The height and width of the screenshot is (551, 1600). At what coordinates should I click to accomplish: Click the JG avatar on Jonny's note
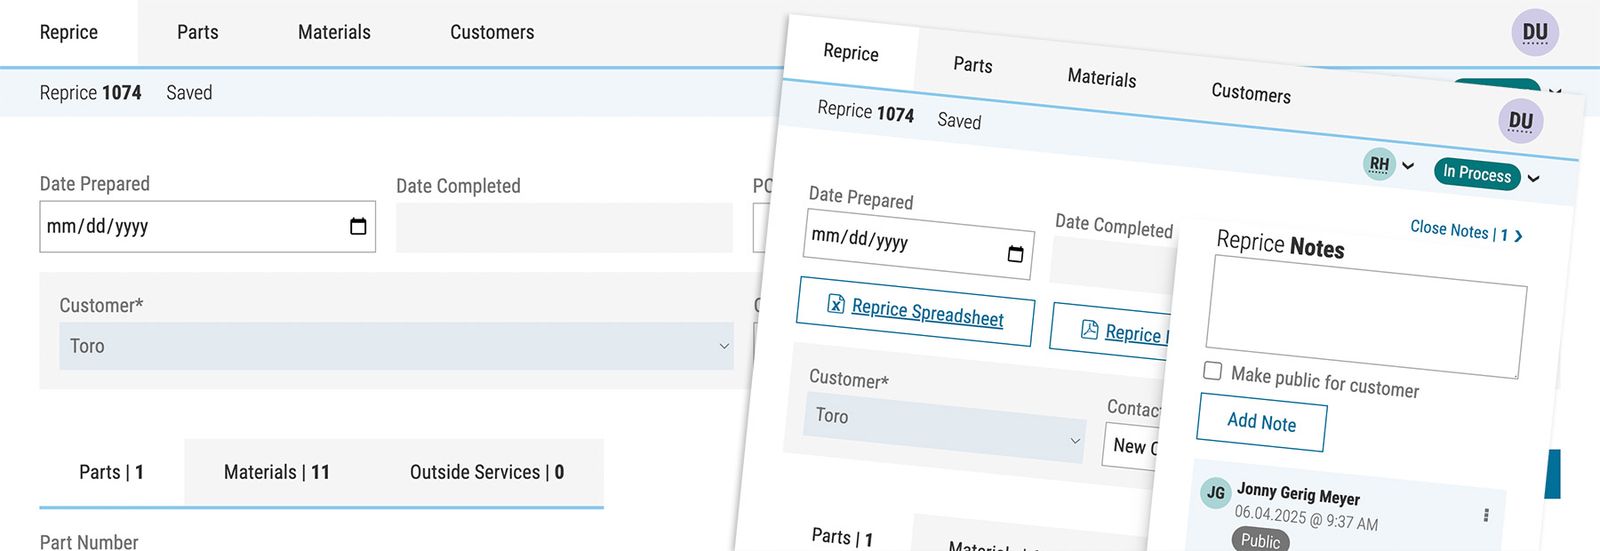pos(1215,492)
